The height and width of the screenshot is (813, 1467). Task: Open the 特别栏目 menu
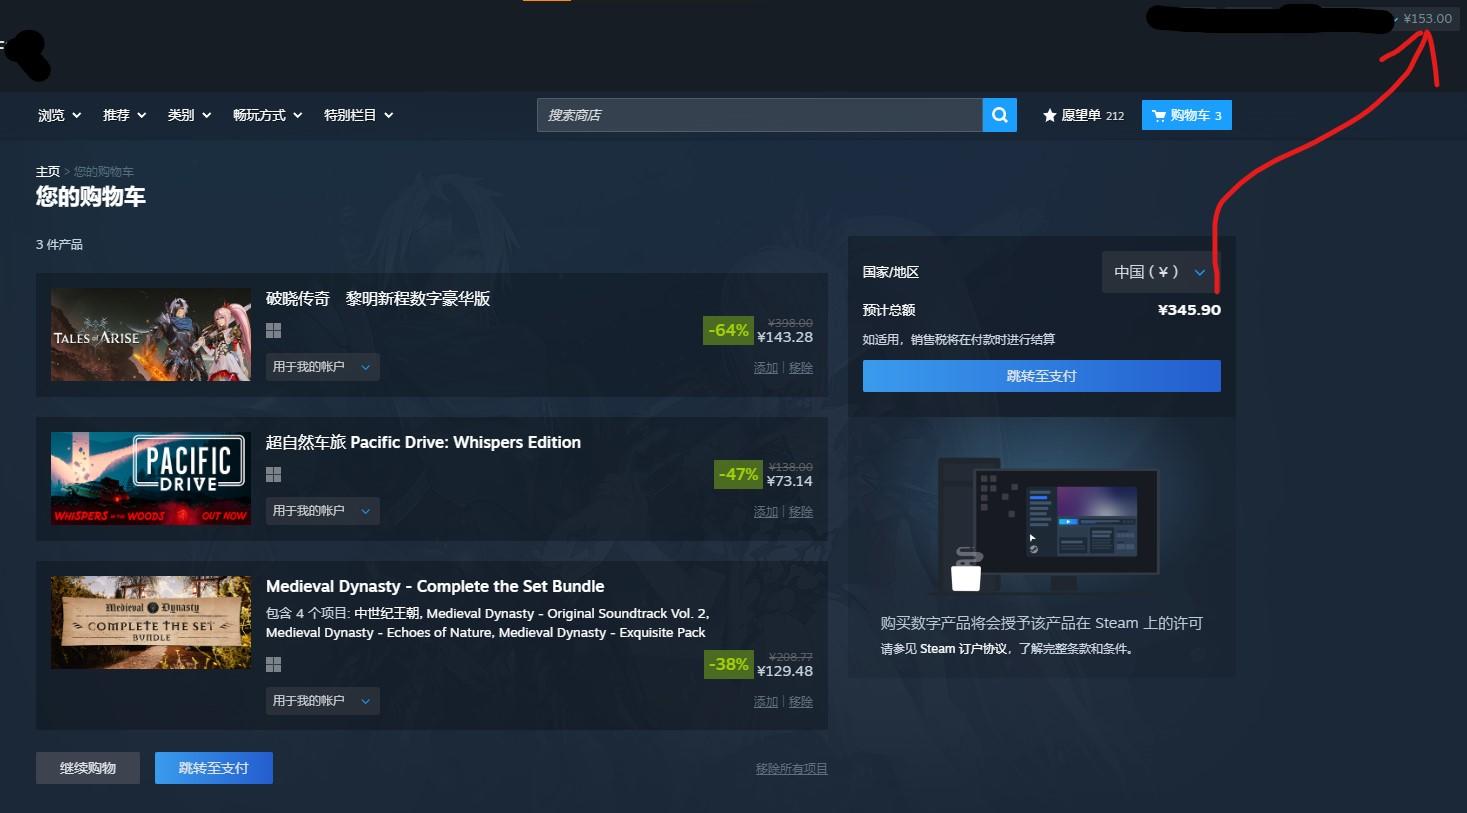[x=359, y=115]
